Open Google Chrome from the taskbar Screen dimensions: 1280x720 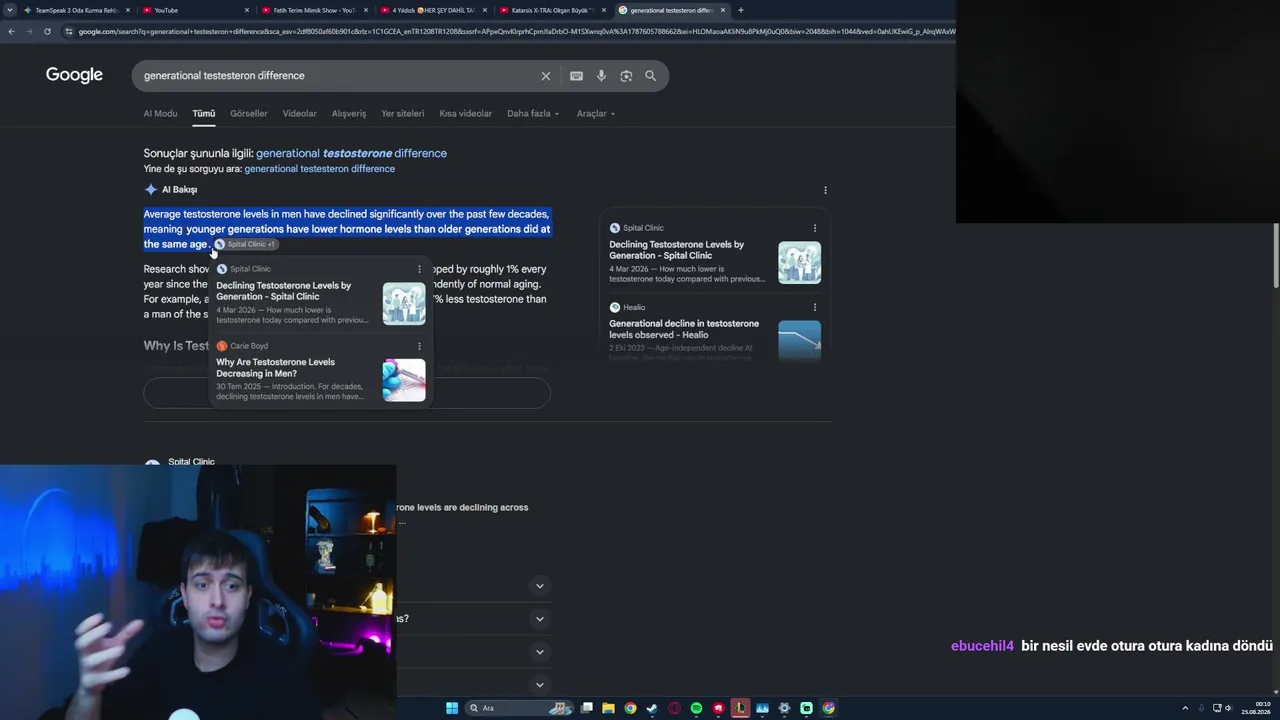point(630,708)
